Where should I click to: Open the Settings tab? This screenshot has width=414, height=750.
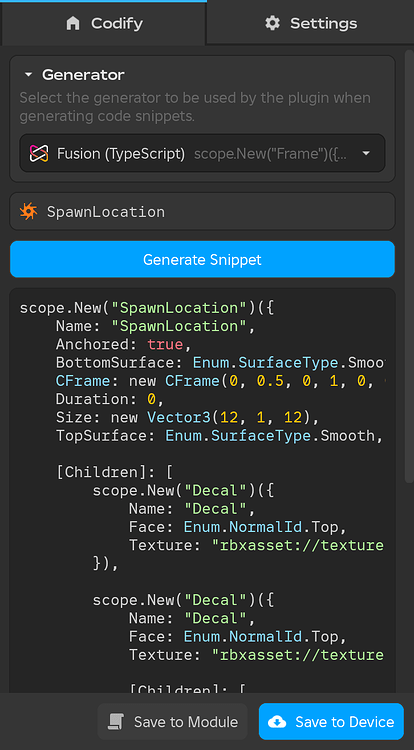[310, 23]
